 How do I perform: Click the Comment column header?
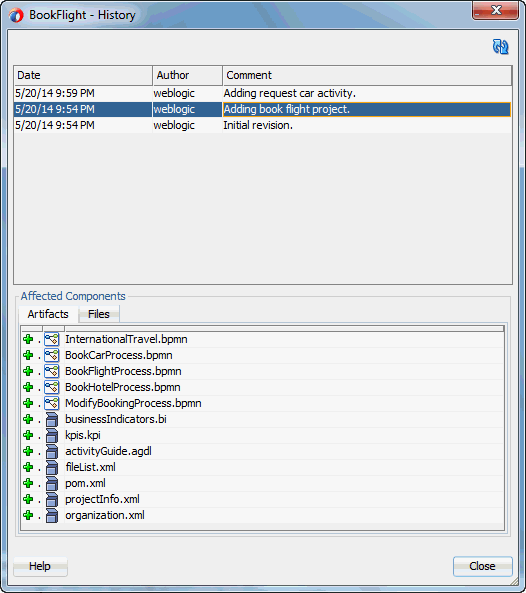367,75
